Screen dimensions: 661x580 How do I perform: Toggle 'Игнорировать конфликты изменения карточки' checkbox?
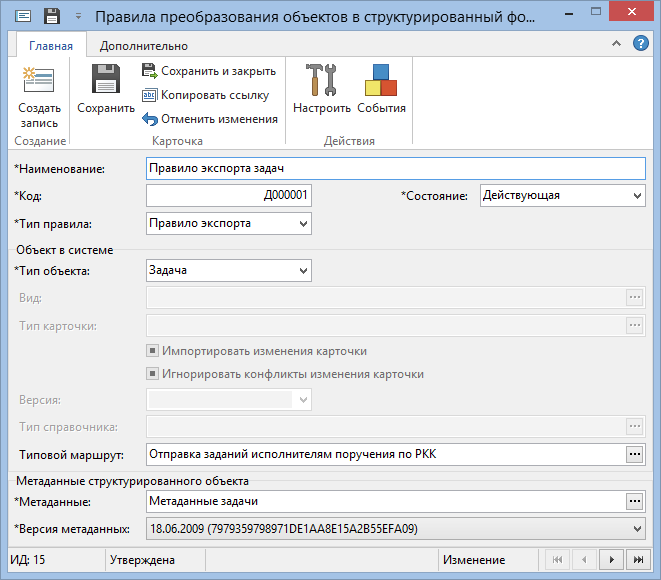click(x=153, y=374)
